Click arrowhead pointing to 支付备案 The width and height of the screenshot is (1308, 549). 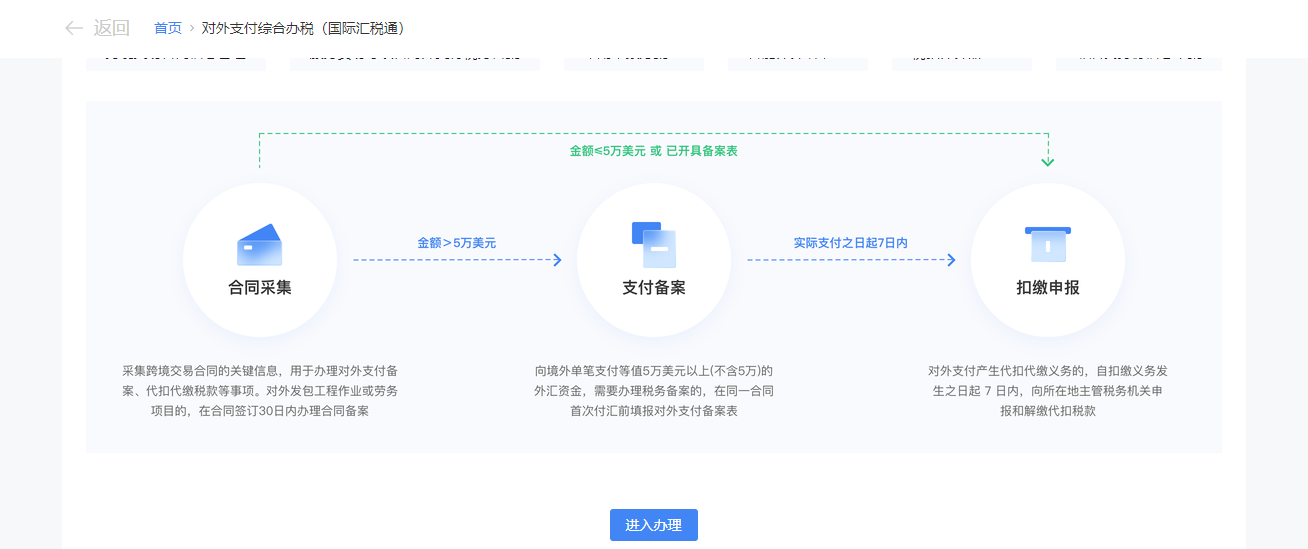[x=558, y=260]
